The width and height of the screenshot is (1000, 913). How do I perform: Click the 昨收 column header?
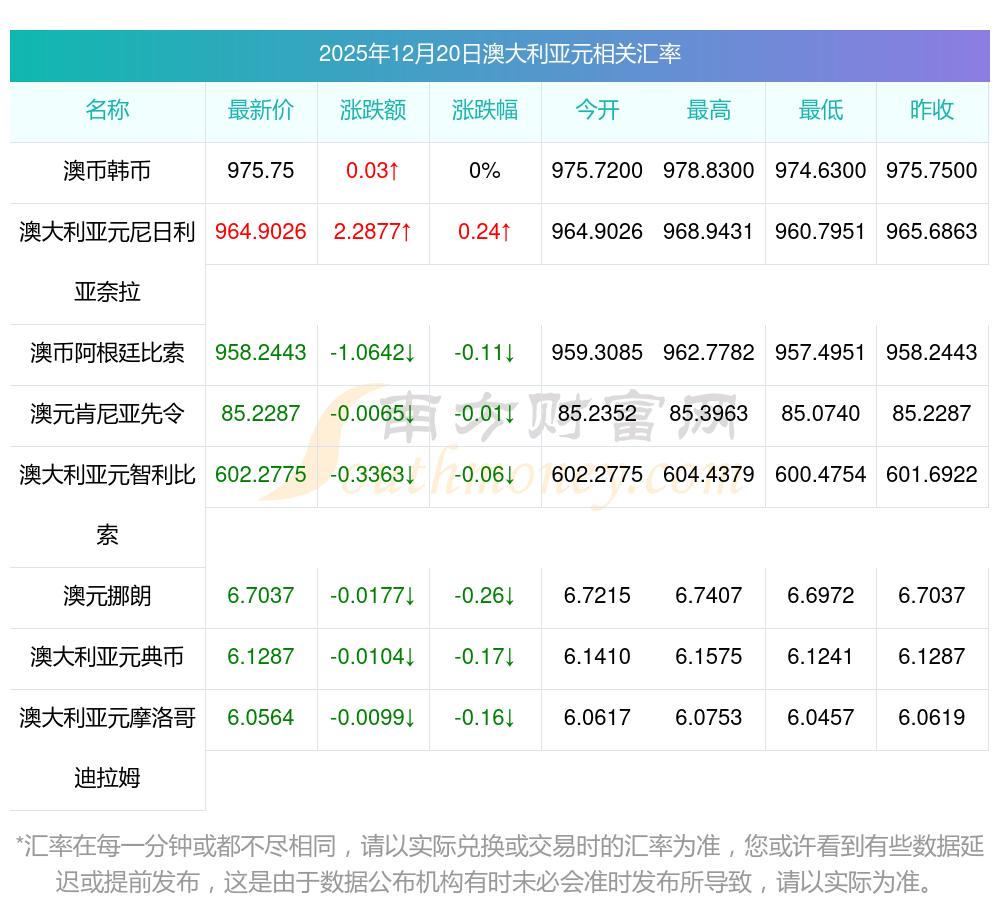[x=931, y=110]
